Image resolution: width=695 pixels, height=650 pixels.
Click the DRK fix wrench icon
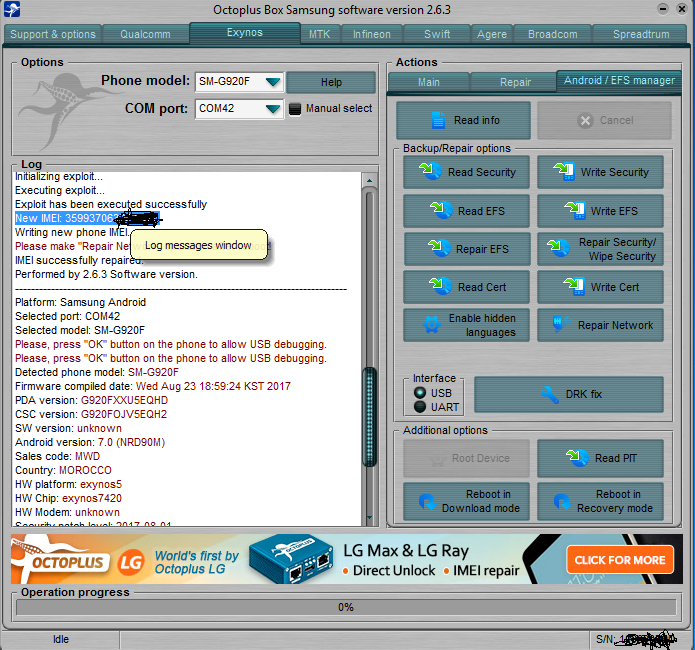tap(550, 394)
